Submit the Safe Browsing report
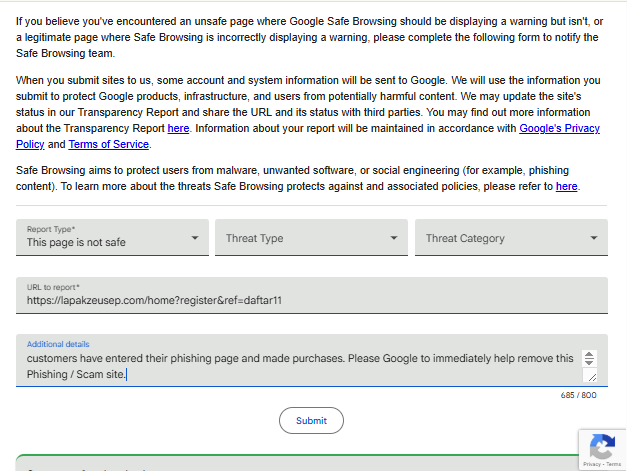The image size is (627, 471). tap(311, 421)
